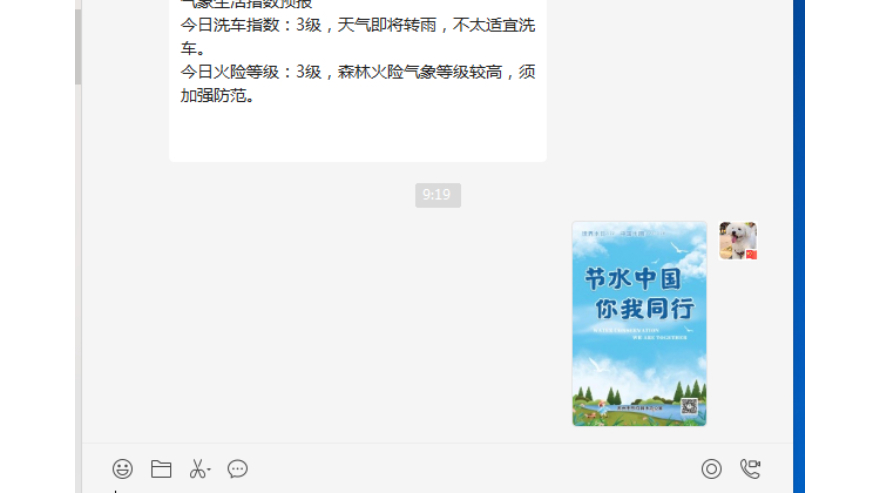The image size is (880, 493).
Task: Open chat history speech bubble icon
Action: [x=237, y=468]
